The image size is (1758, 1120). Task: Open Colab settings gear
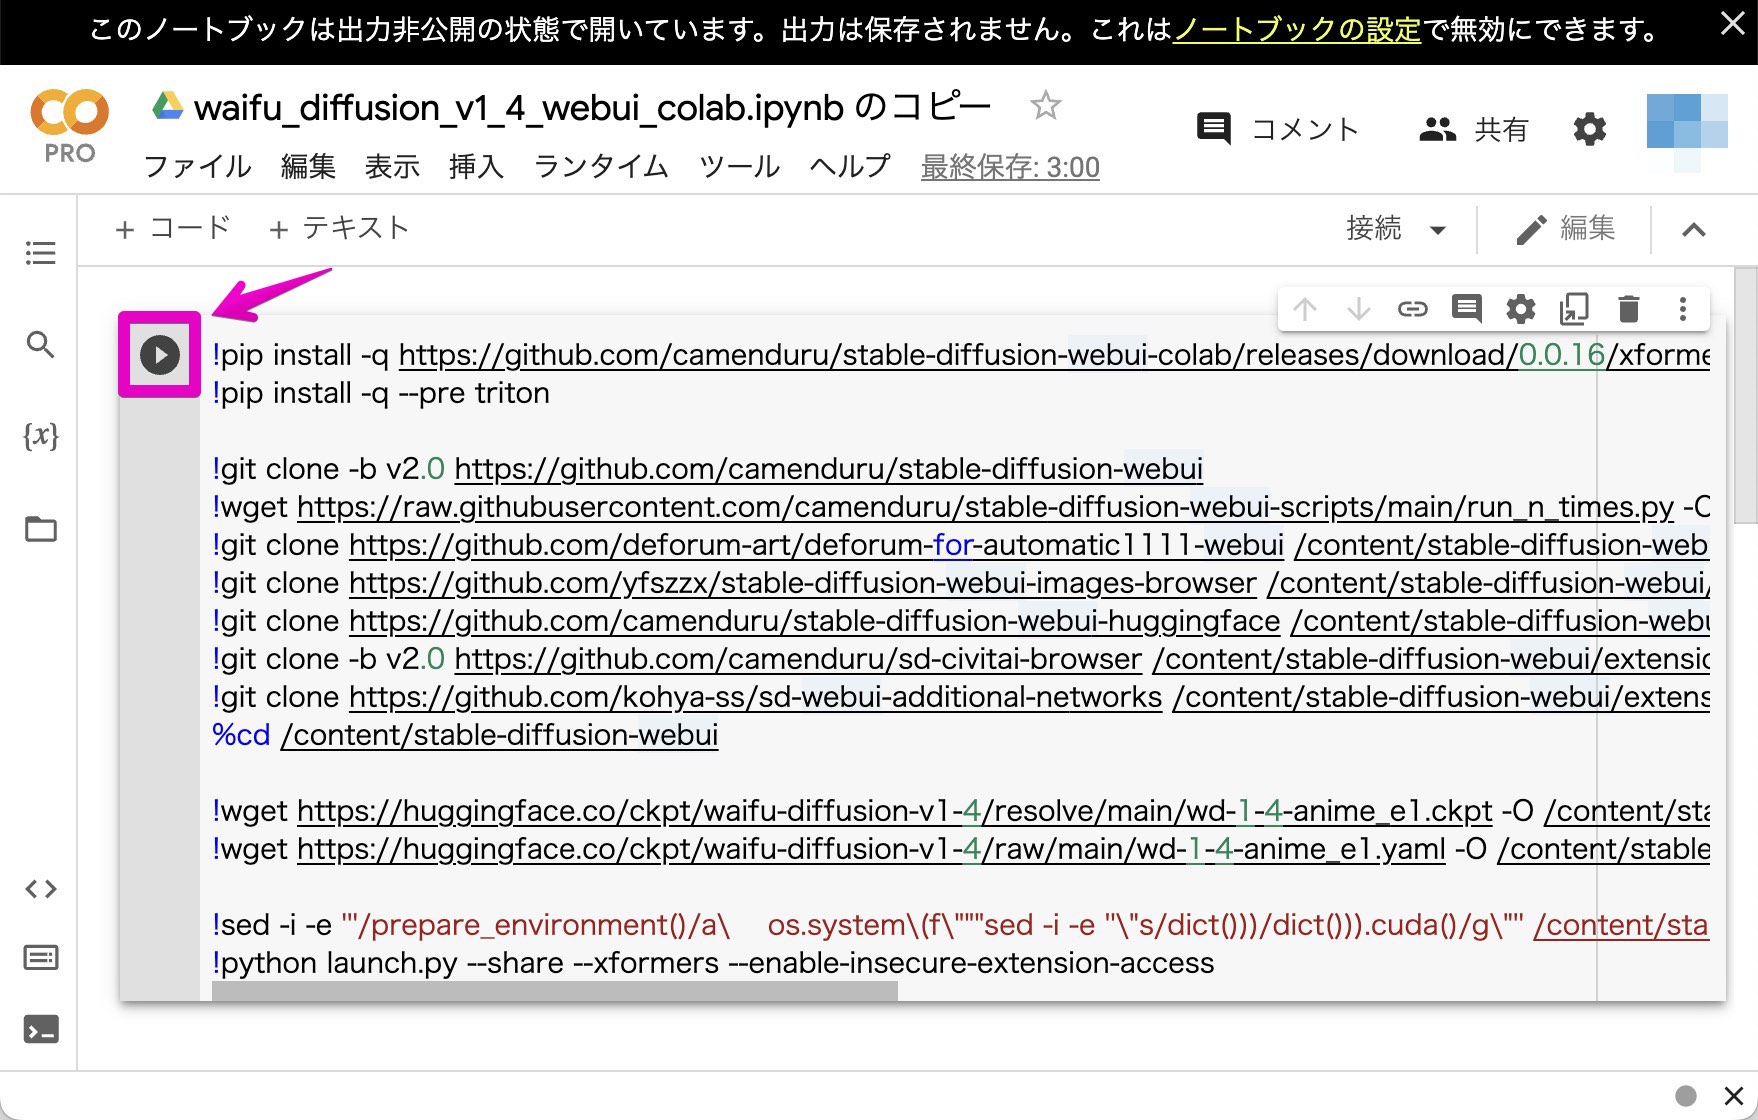pyautogui.click(x=1589, y=129)
